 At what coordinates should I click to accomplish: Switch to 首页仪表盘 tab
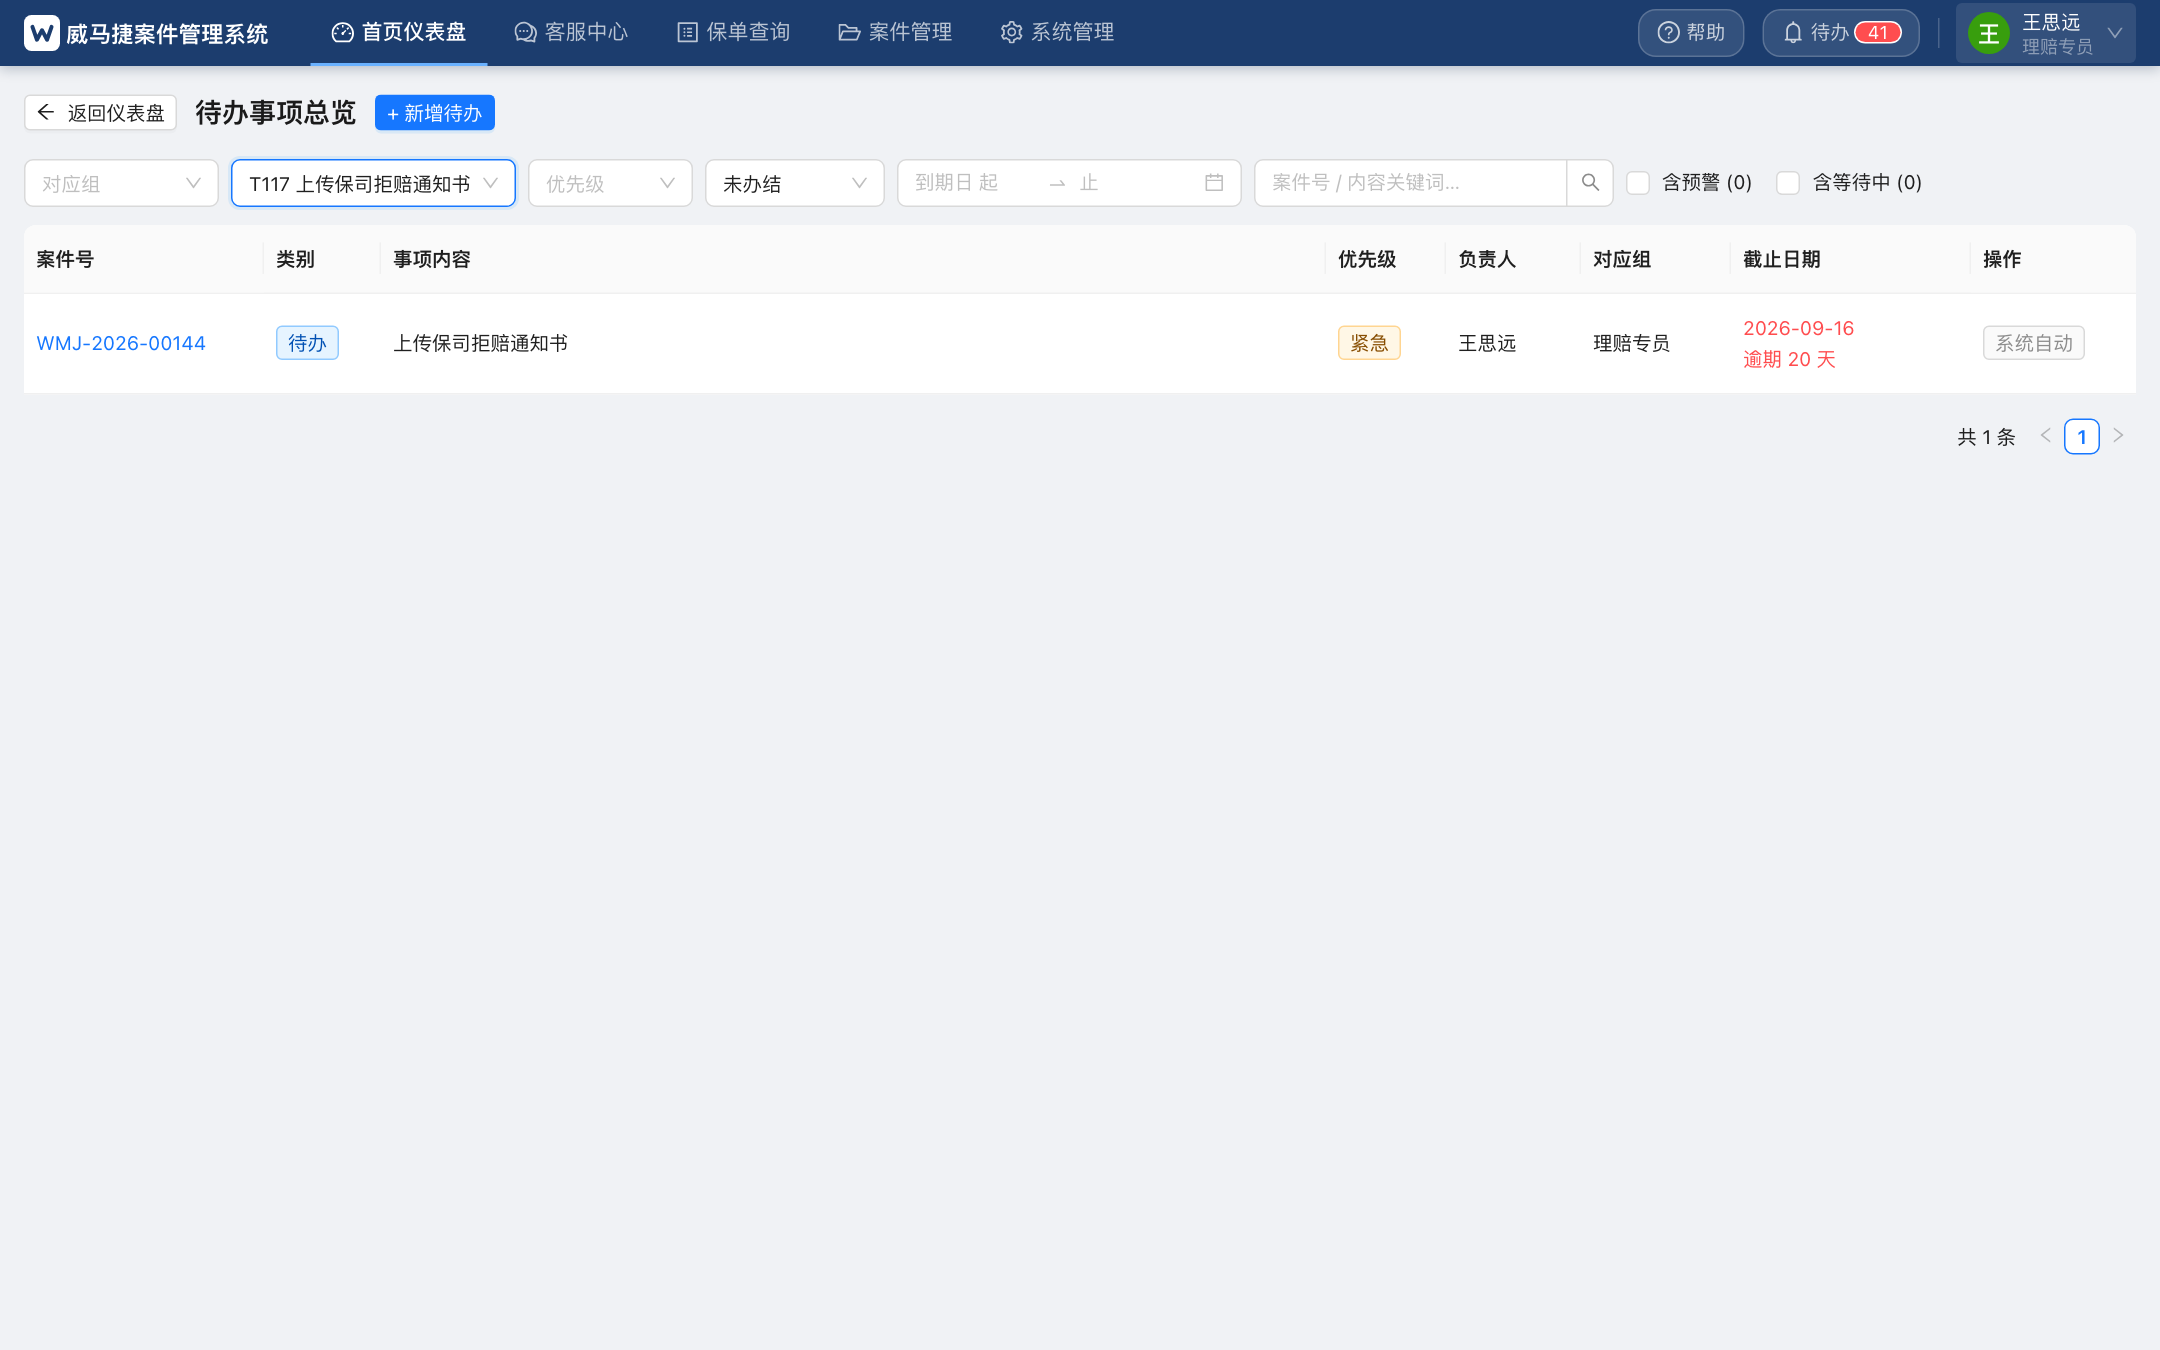tap(399, 33)
